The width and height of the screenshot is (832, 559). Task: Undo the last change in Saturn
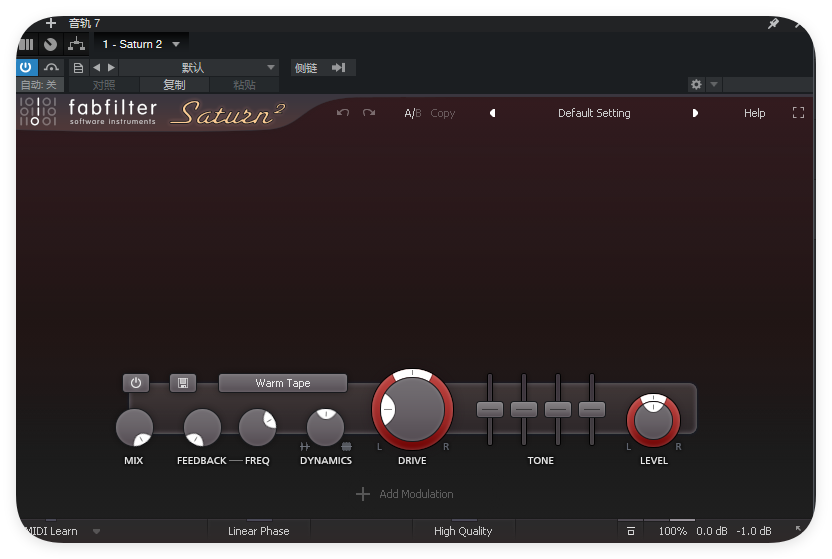343,113
